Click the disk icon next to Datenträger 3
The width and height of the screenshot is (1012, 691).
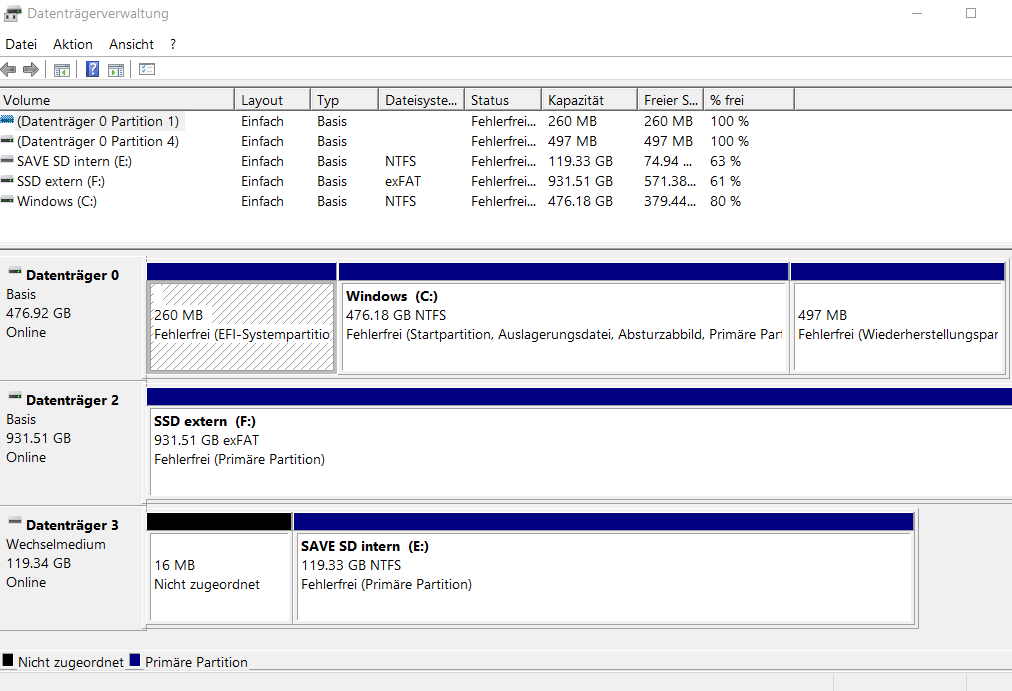tap(15, 521)
